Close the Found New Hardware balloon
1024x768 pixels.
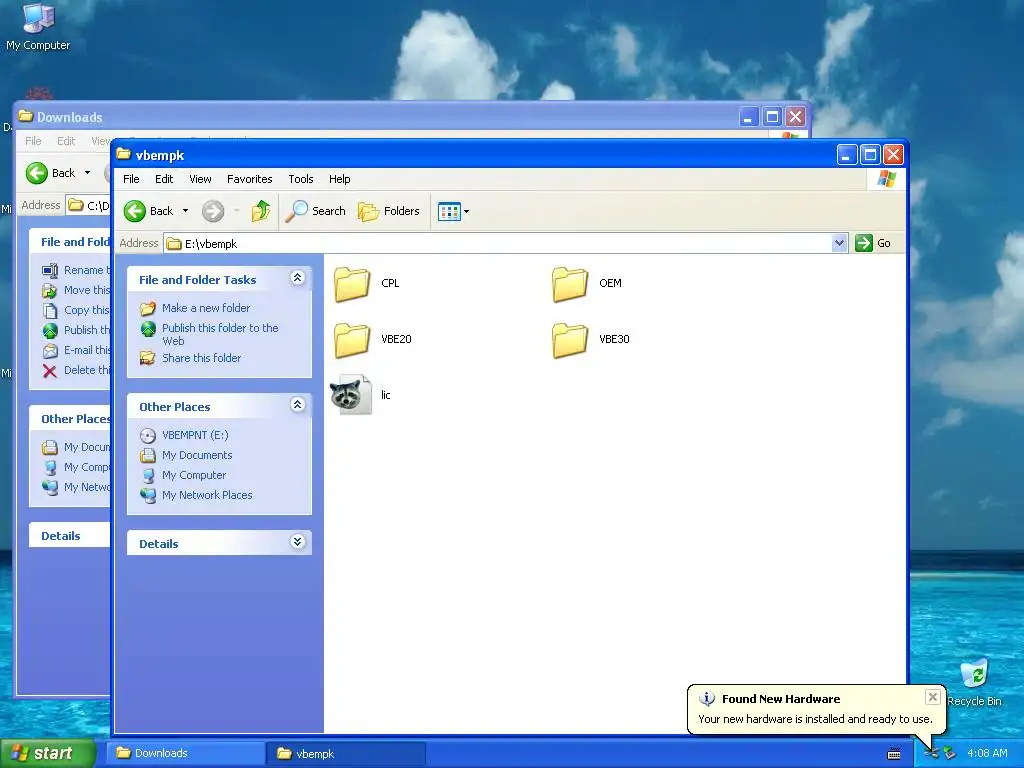click(933, 697)
